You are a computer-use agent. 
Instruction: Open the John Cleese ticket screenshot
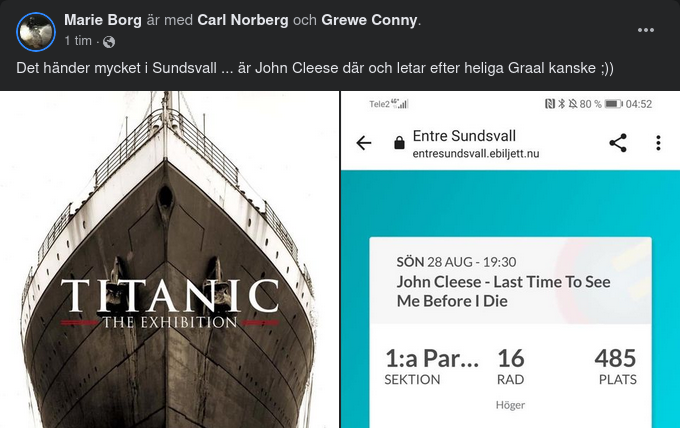(x=510, y=300)
